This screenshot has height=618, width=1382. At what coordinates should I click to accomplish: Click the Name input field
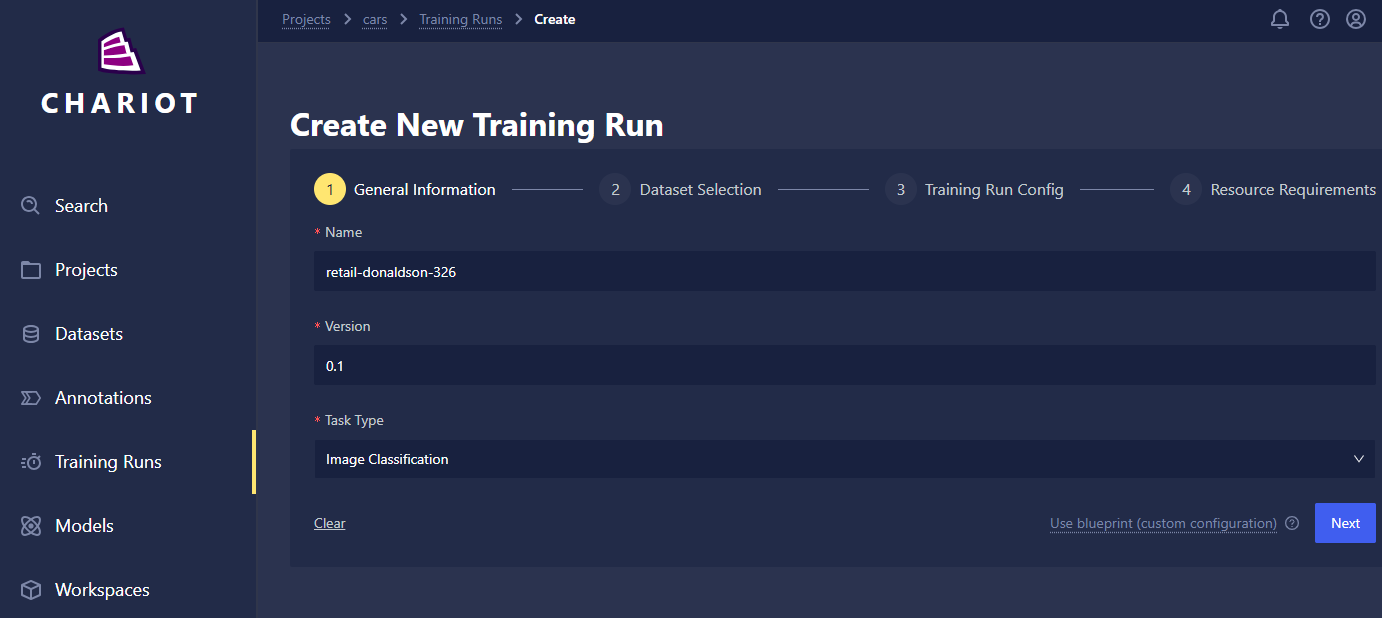(845, 271)
